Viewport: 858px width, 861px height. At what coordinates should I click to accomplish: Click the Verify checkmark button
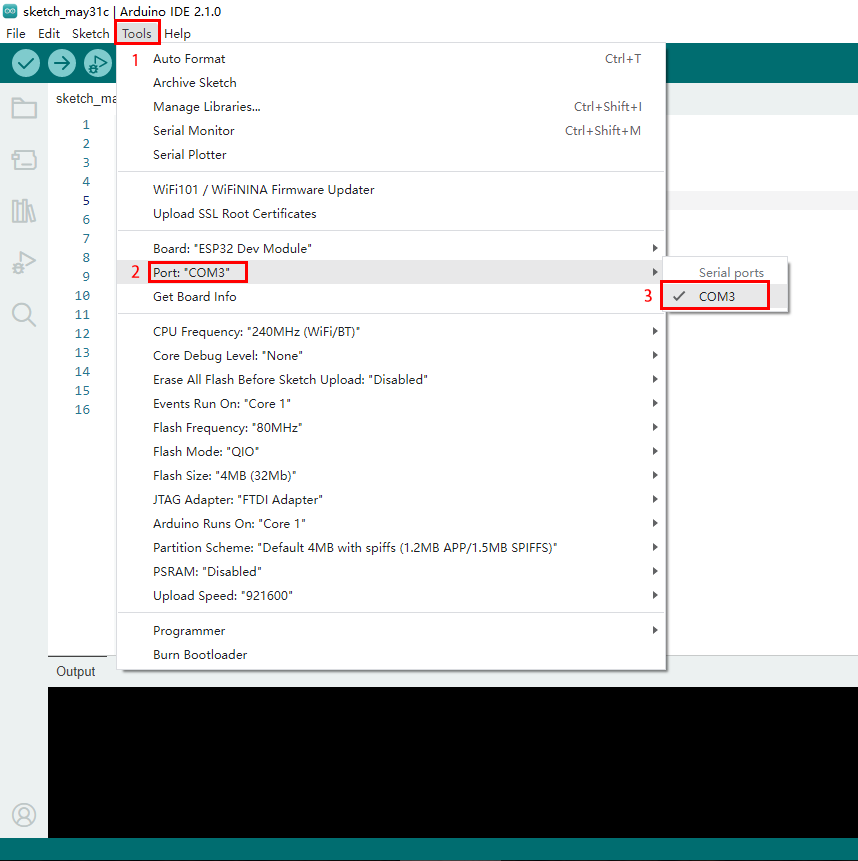(26, 63)
